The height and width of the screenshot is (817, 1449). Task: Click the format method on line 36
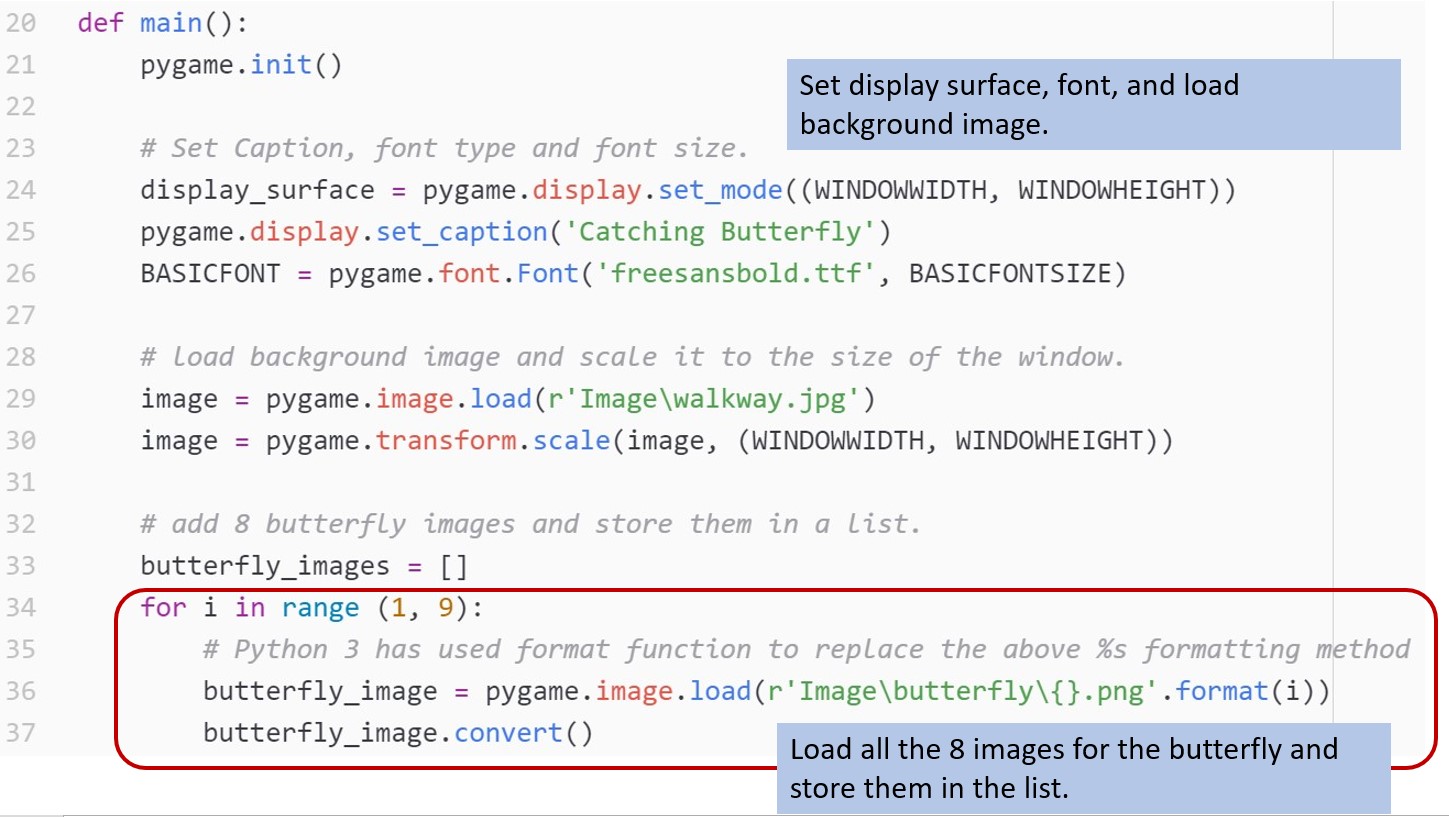coord(1222,690)
